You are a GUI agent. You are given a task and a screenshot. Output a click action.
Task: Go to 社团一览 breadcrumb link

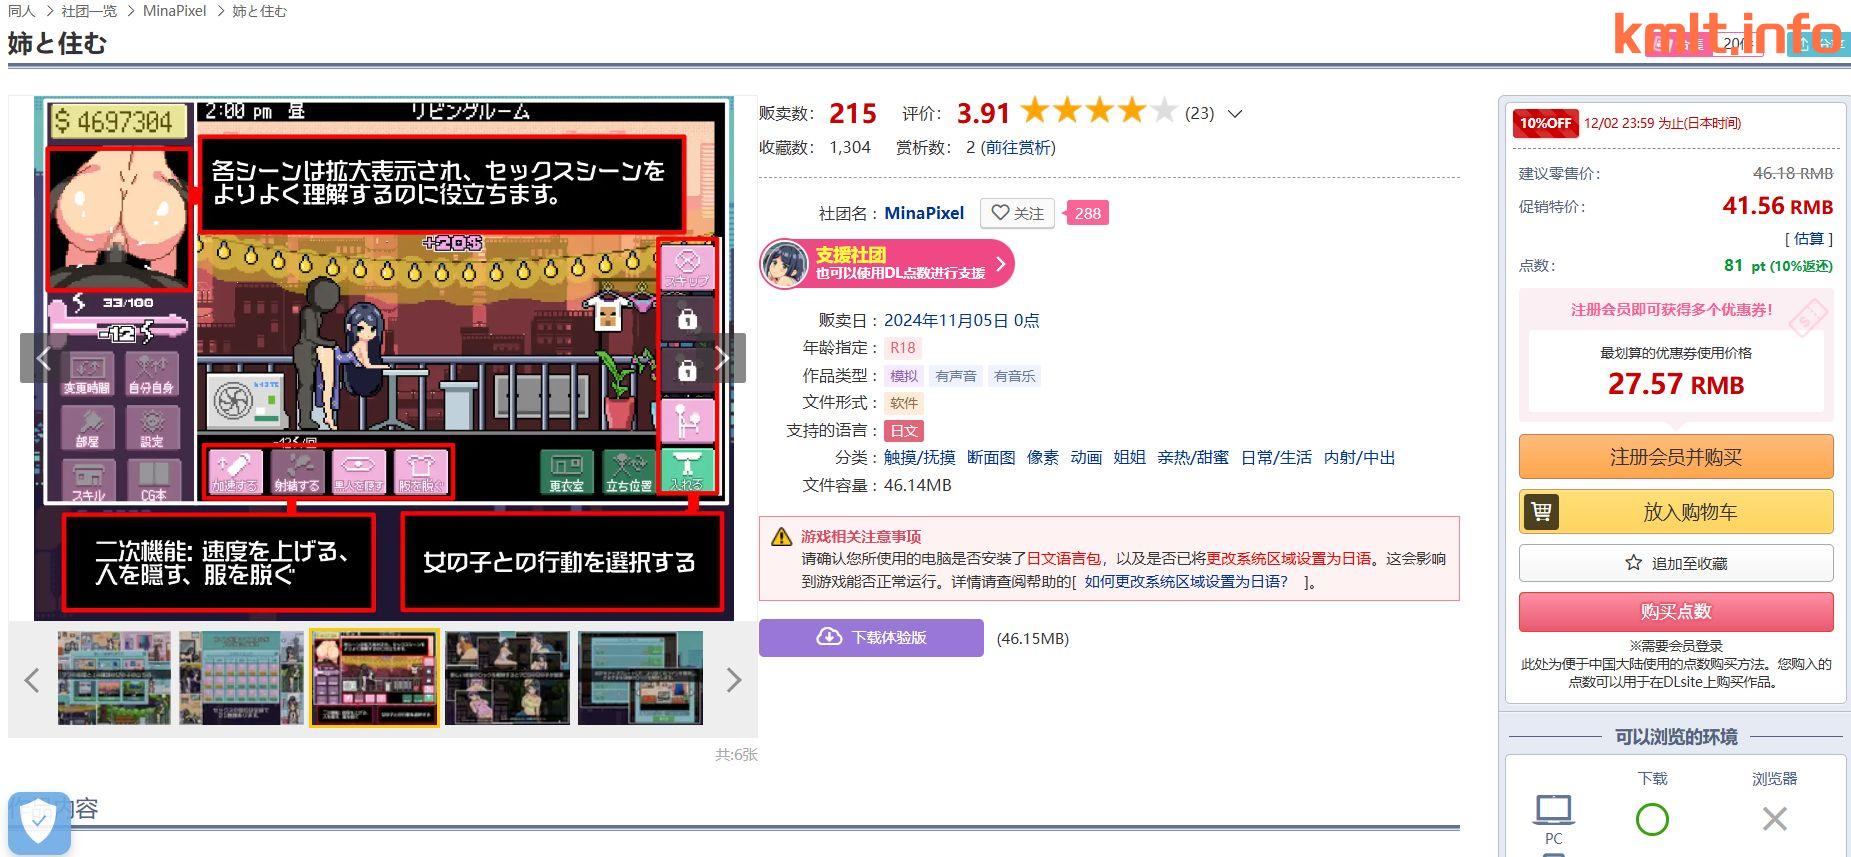tap(89, 11)
